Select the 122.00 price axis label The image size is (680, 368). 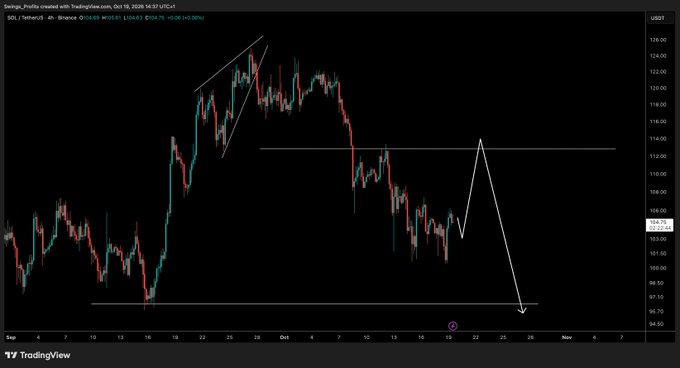(658, 72)
